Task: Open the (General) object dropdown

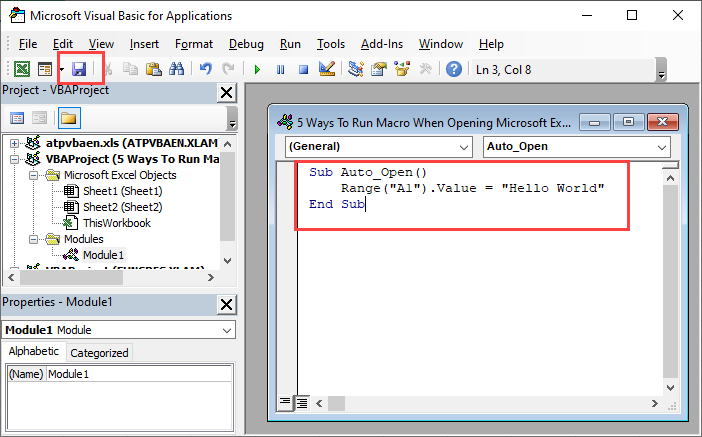Action: 463,147
